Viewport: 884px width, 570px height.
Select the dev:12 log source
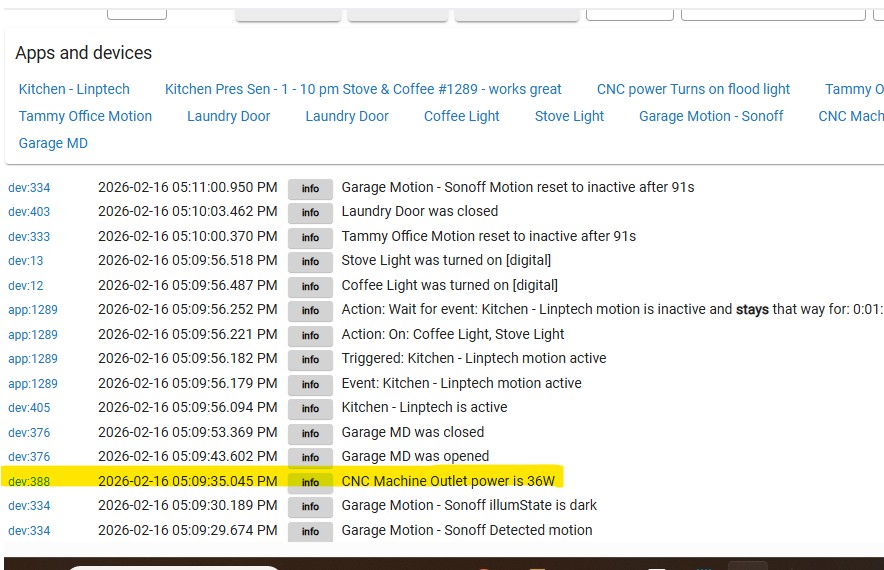click(26, 286)
